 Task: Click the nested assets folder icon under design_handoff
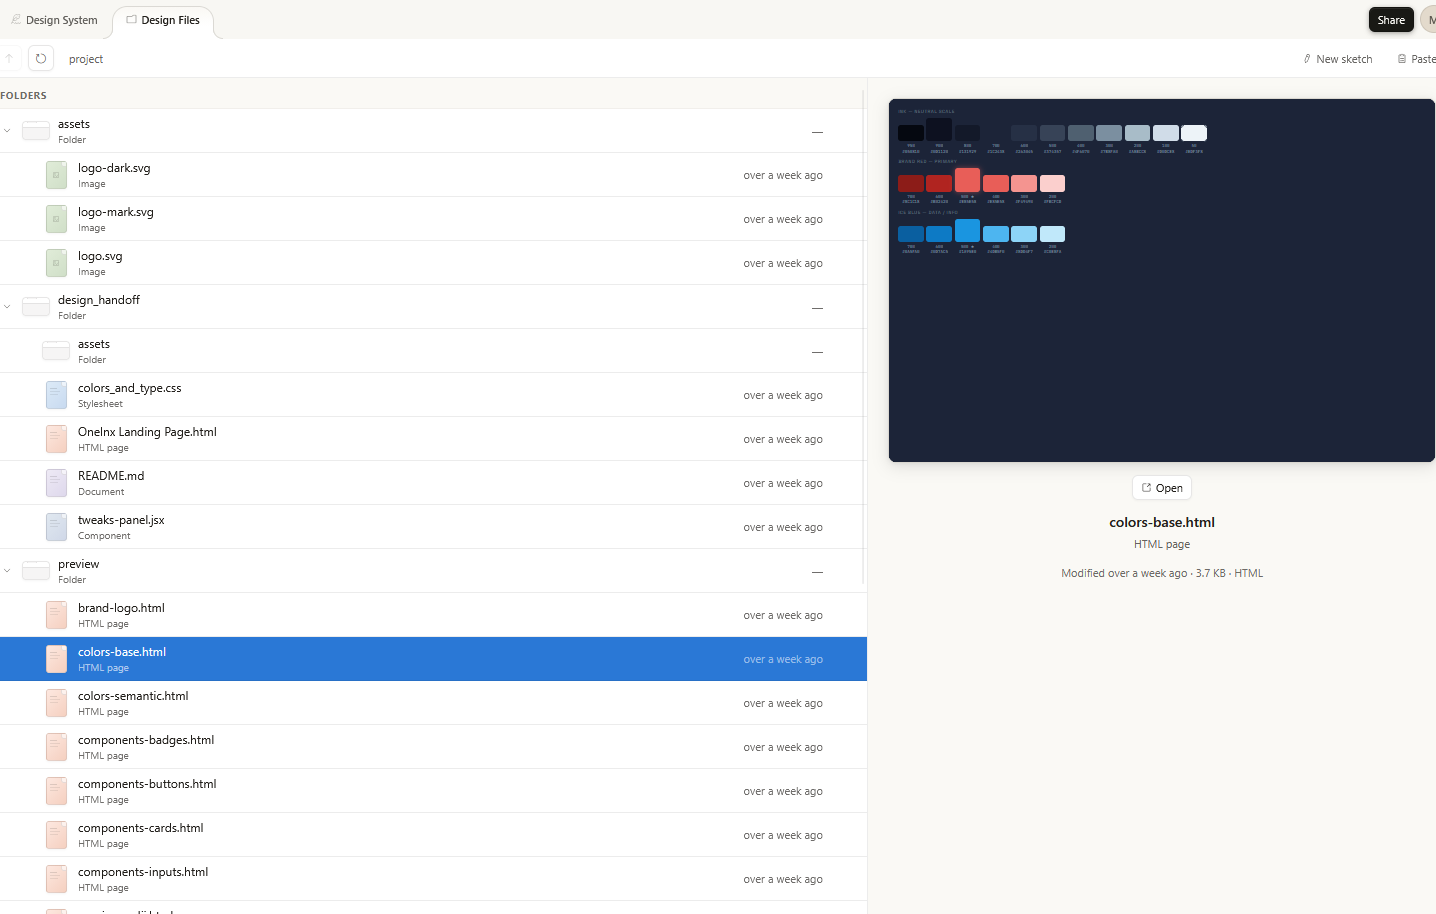(x=56, y=351)
